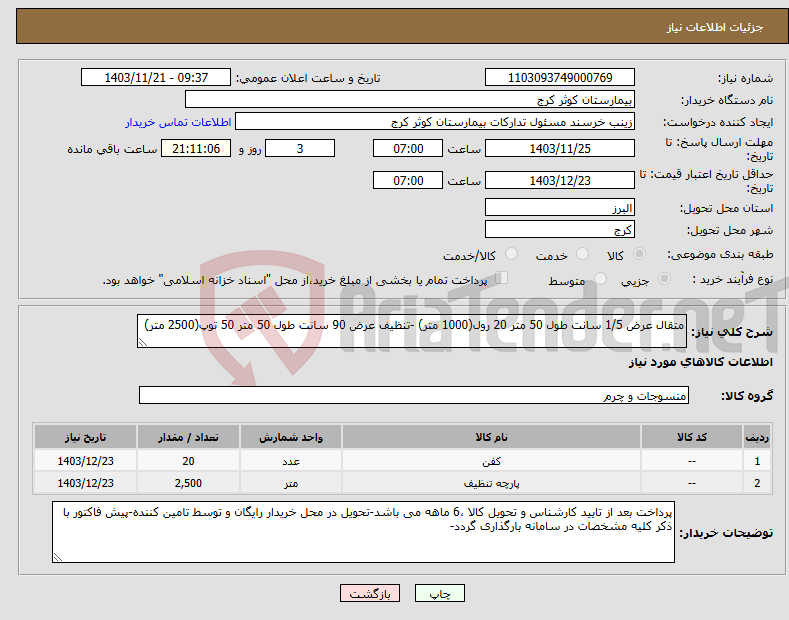Click the نام کالا column header
Viewport: 789px width, 620px height.
(x=492, y=437)
